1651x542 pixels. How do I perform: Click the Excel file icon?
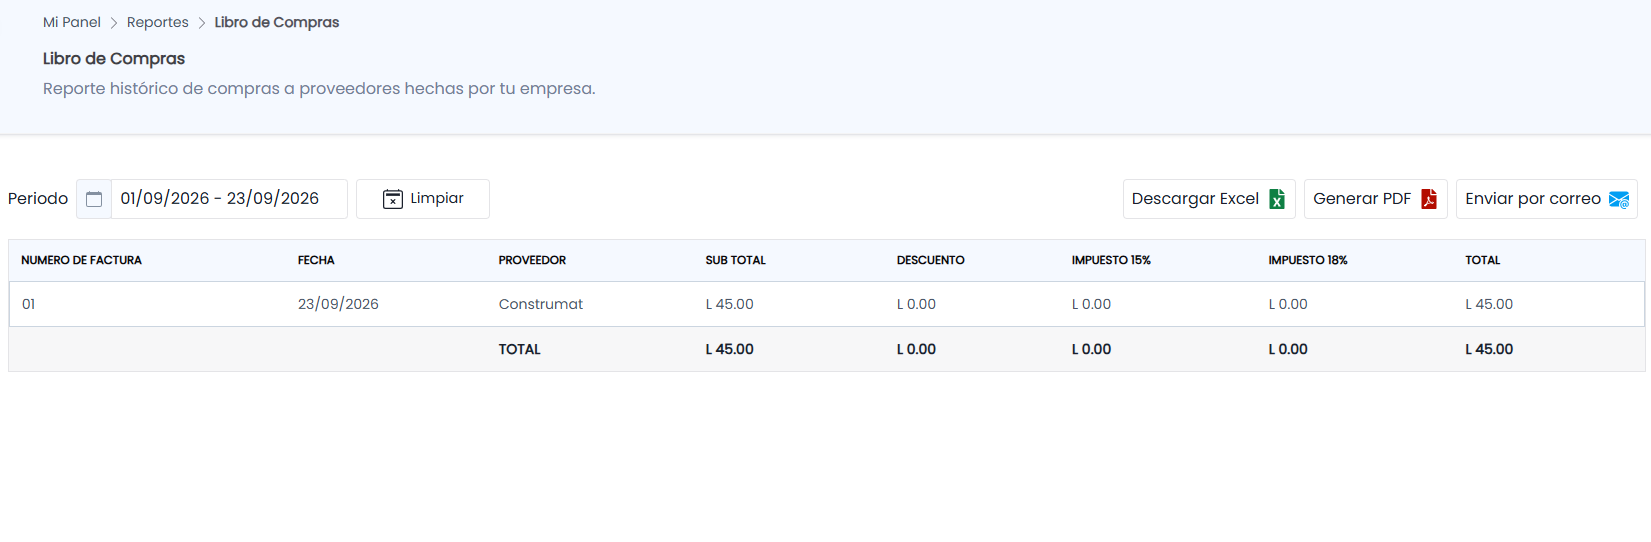coord(1277,199)
